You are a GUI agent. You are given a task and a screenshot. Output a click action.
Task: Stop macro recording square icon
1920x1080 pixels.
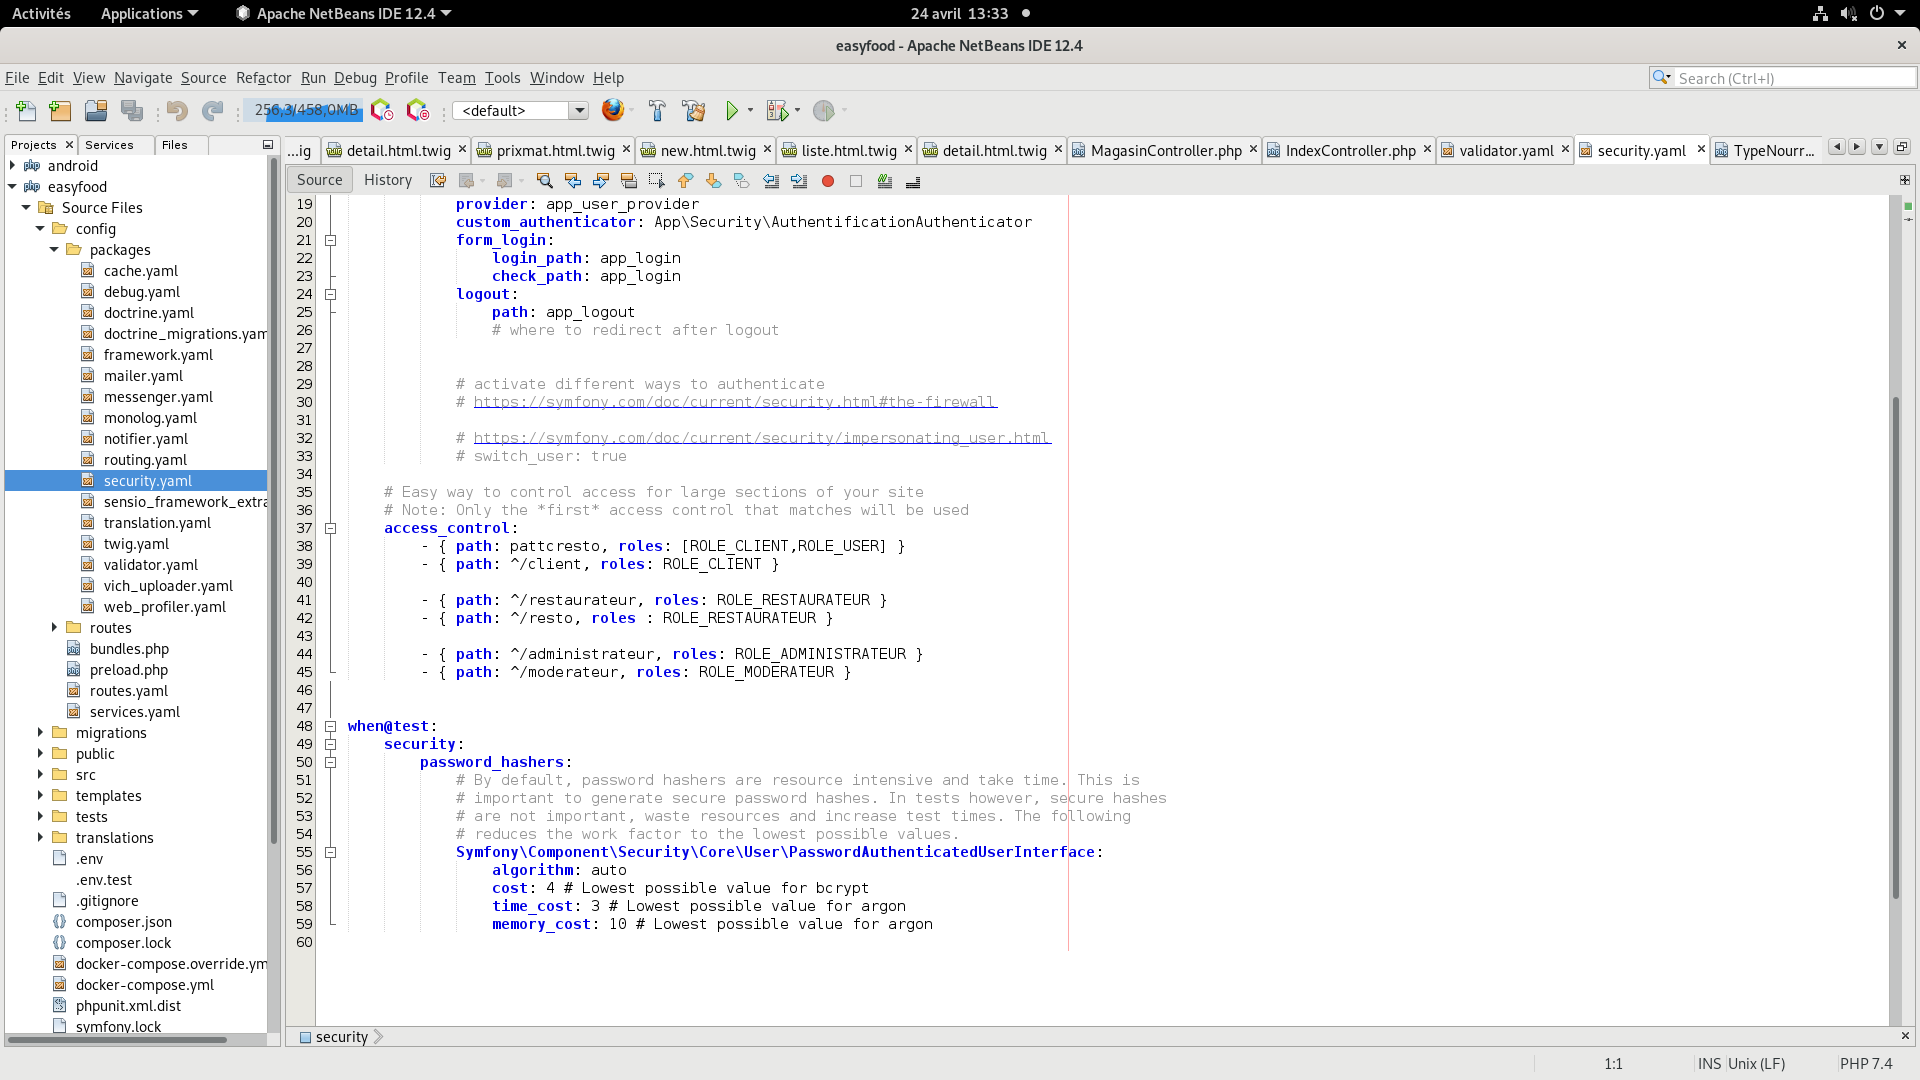coord(856,181)
